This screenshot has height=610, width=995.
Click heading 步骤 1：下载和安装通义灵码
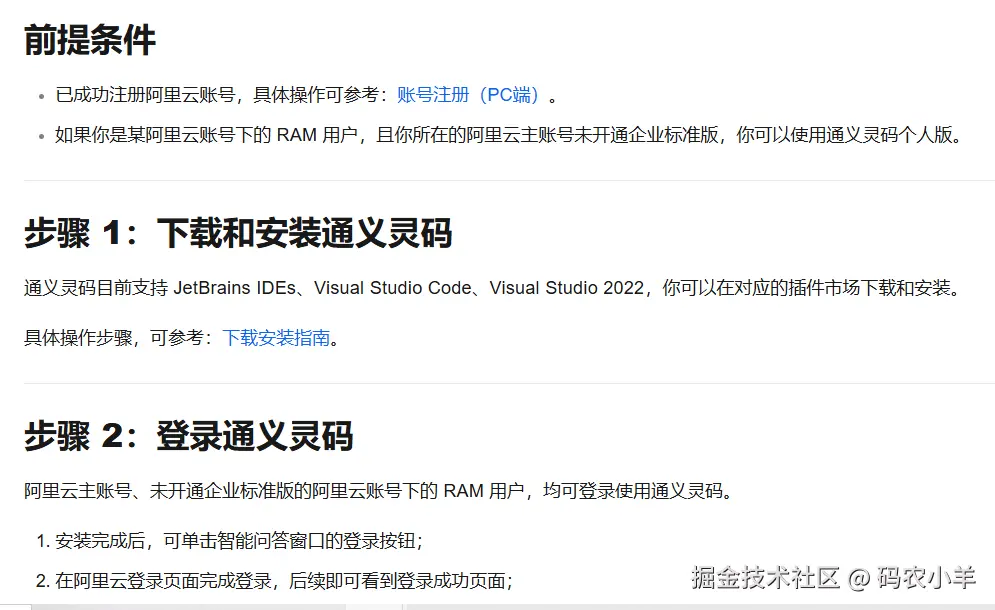click(x=238, y=233)
